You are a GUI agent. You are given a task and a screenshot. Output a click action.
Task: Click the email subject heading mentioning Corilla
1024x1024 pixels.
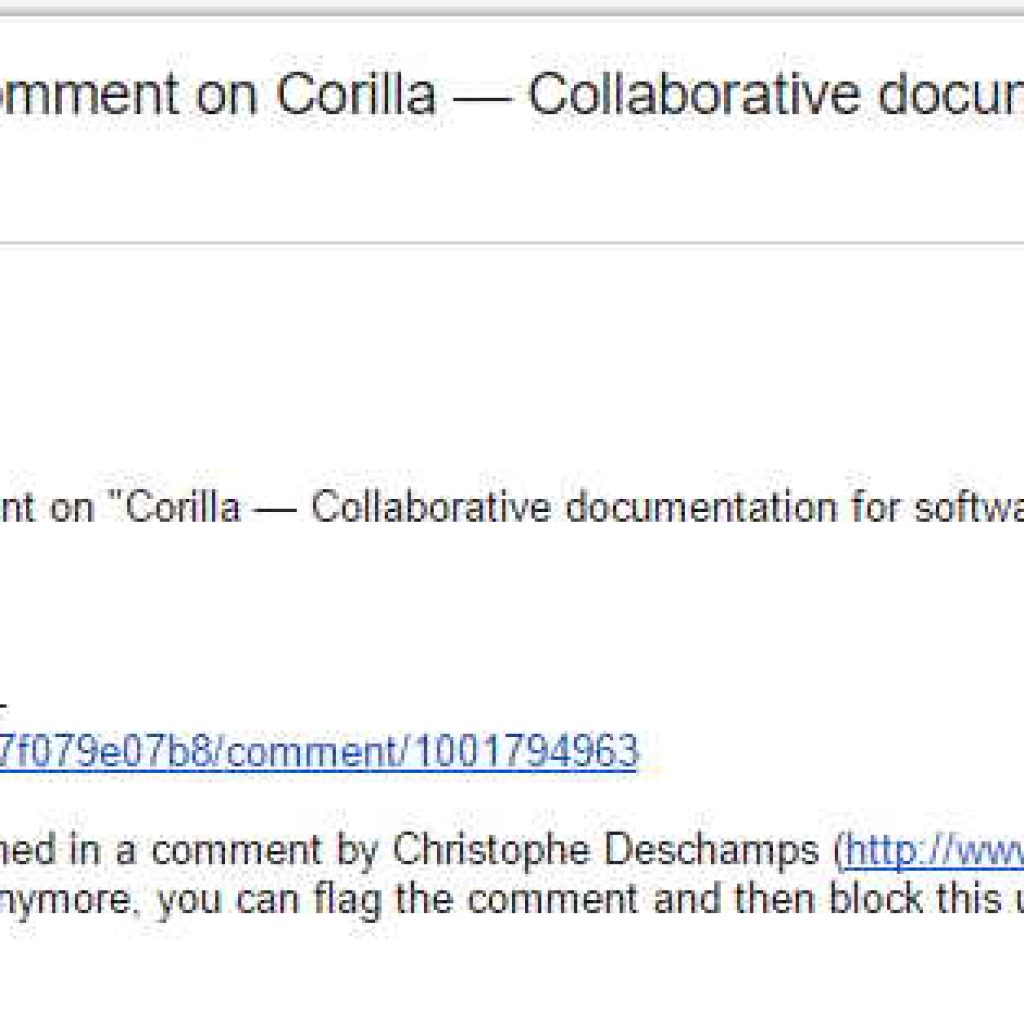coord(512,95)
